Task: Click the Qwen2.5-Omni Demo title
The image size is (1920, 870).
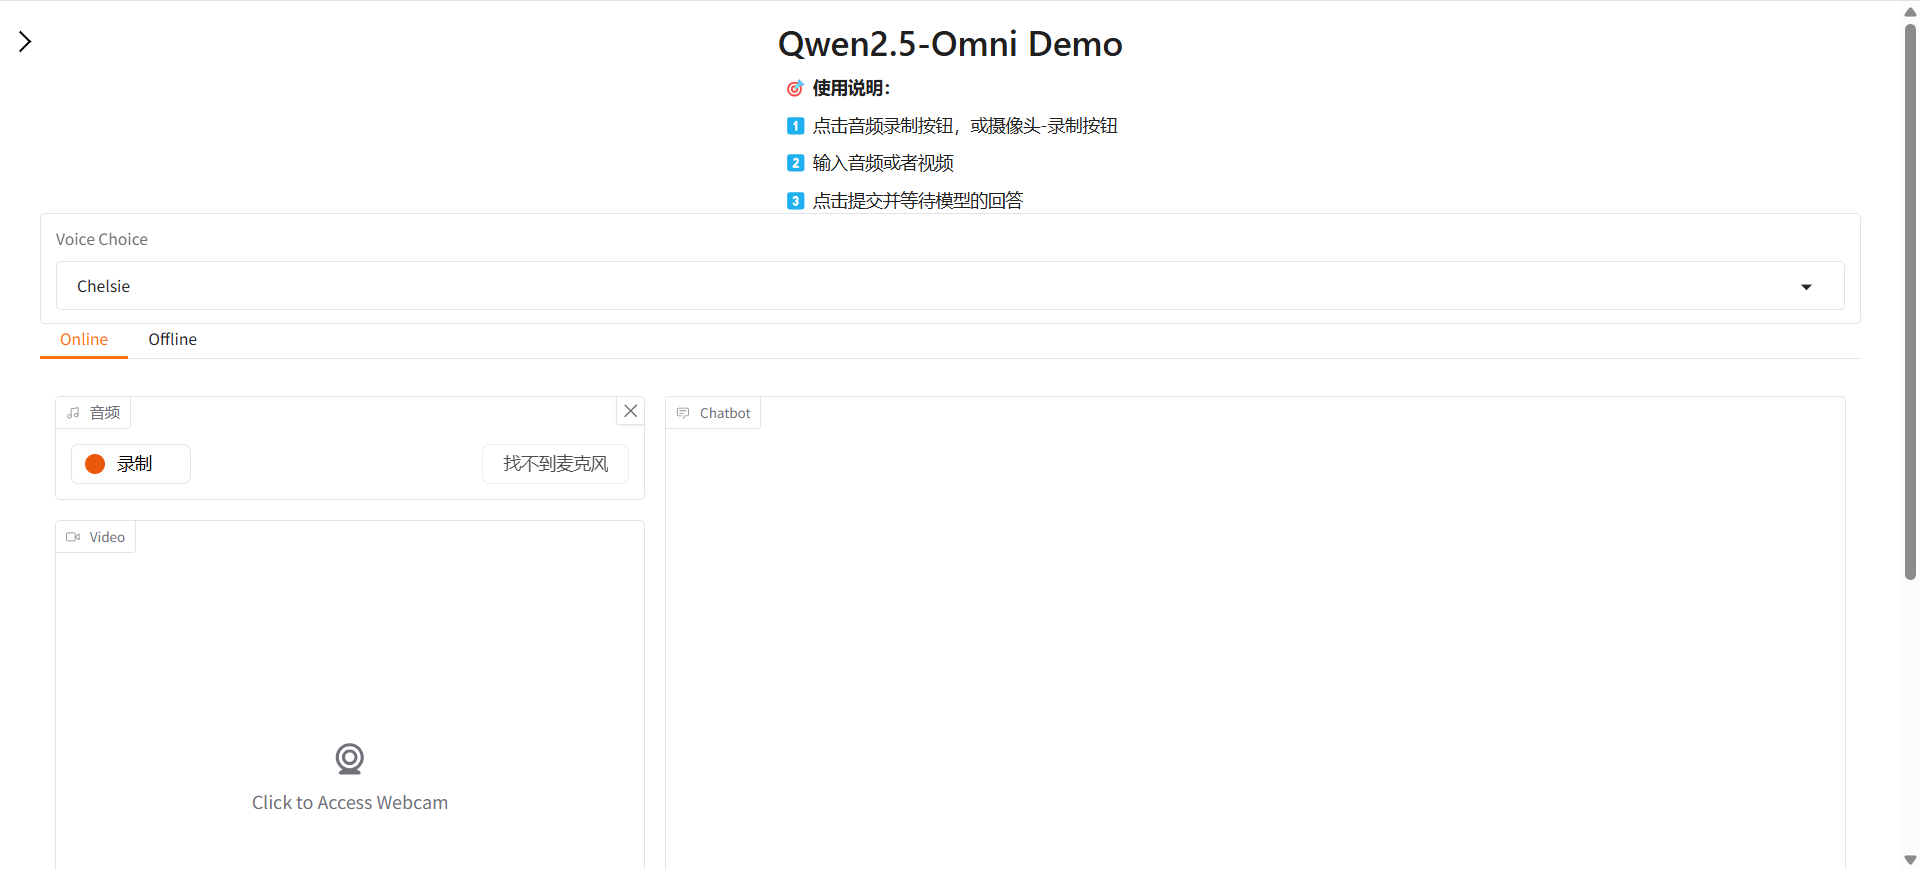Action: point(950,44)
